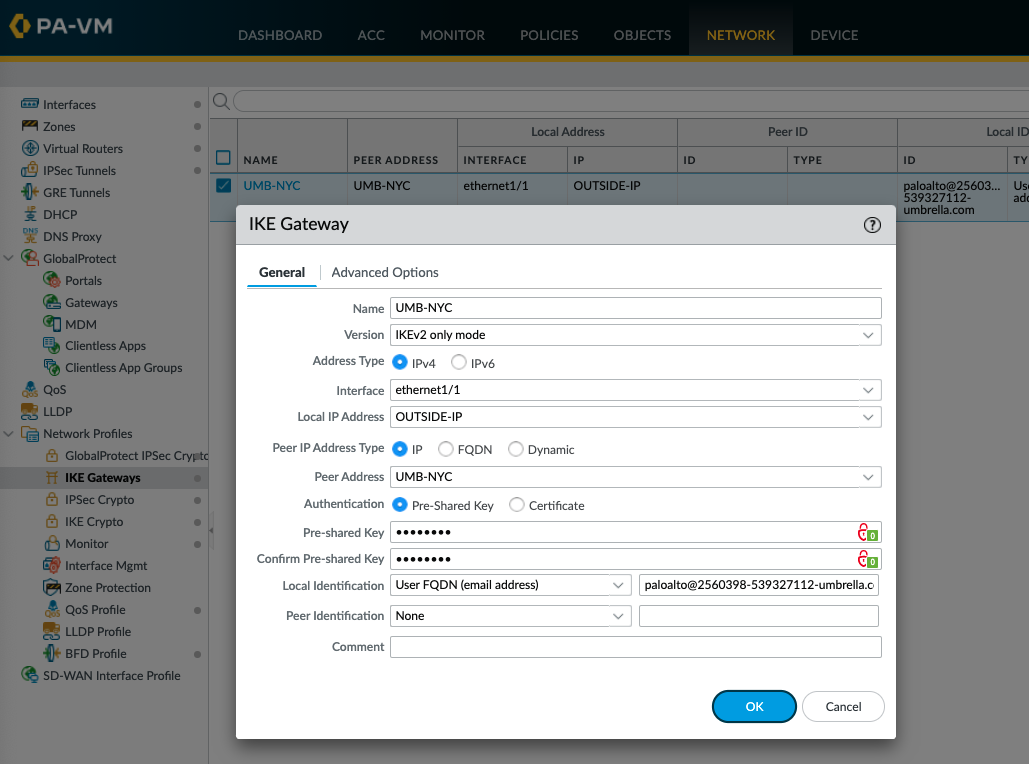Open the Peer Address dropdown
Viewport: 1029px width, 764px height.
point(868,477)
